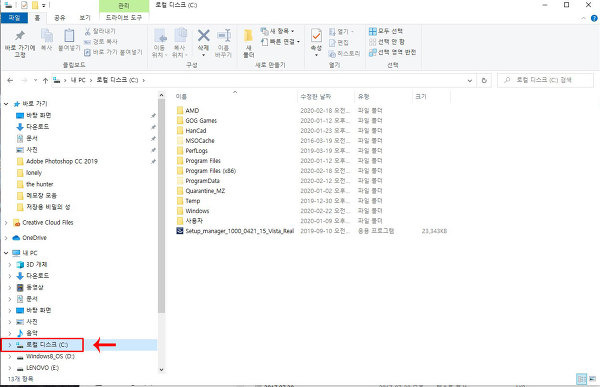Expand the LENOVO (E:) tree node
Image resolution: width=600 pixels, height=387 pixels.
pos(10,368)
